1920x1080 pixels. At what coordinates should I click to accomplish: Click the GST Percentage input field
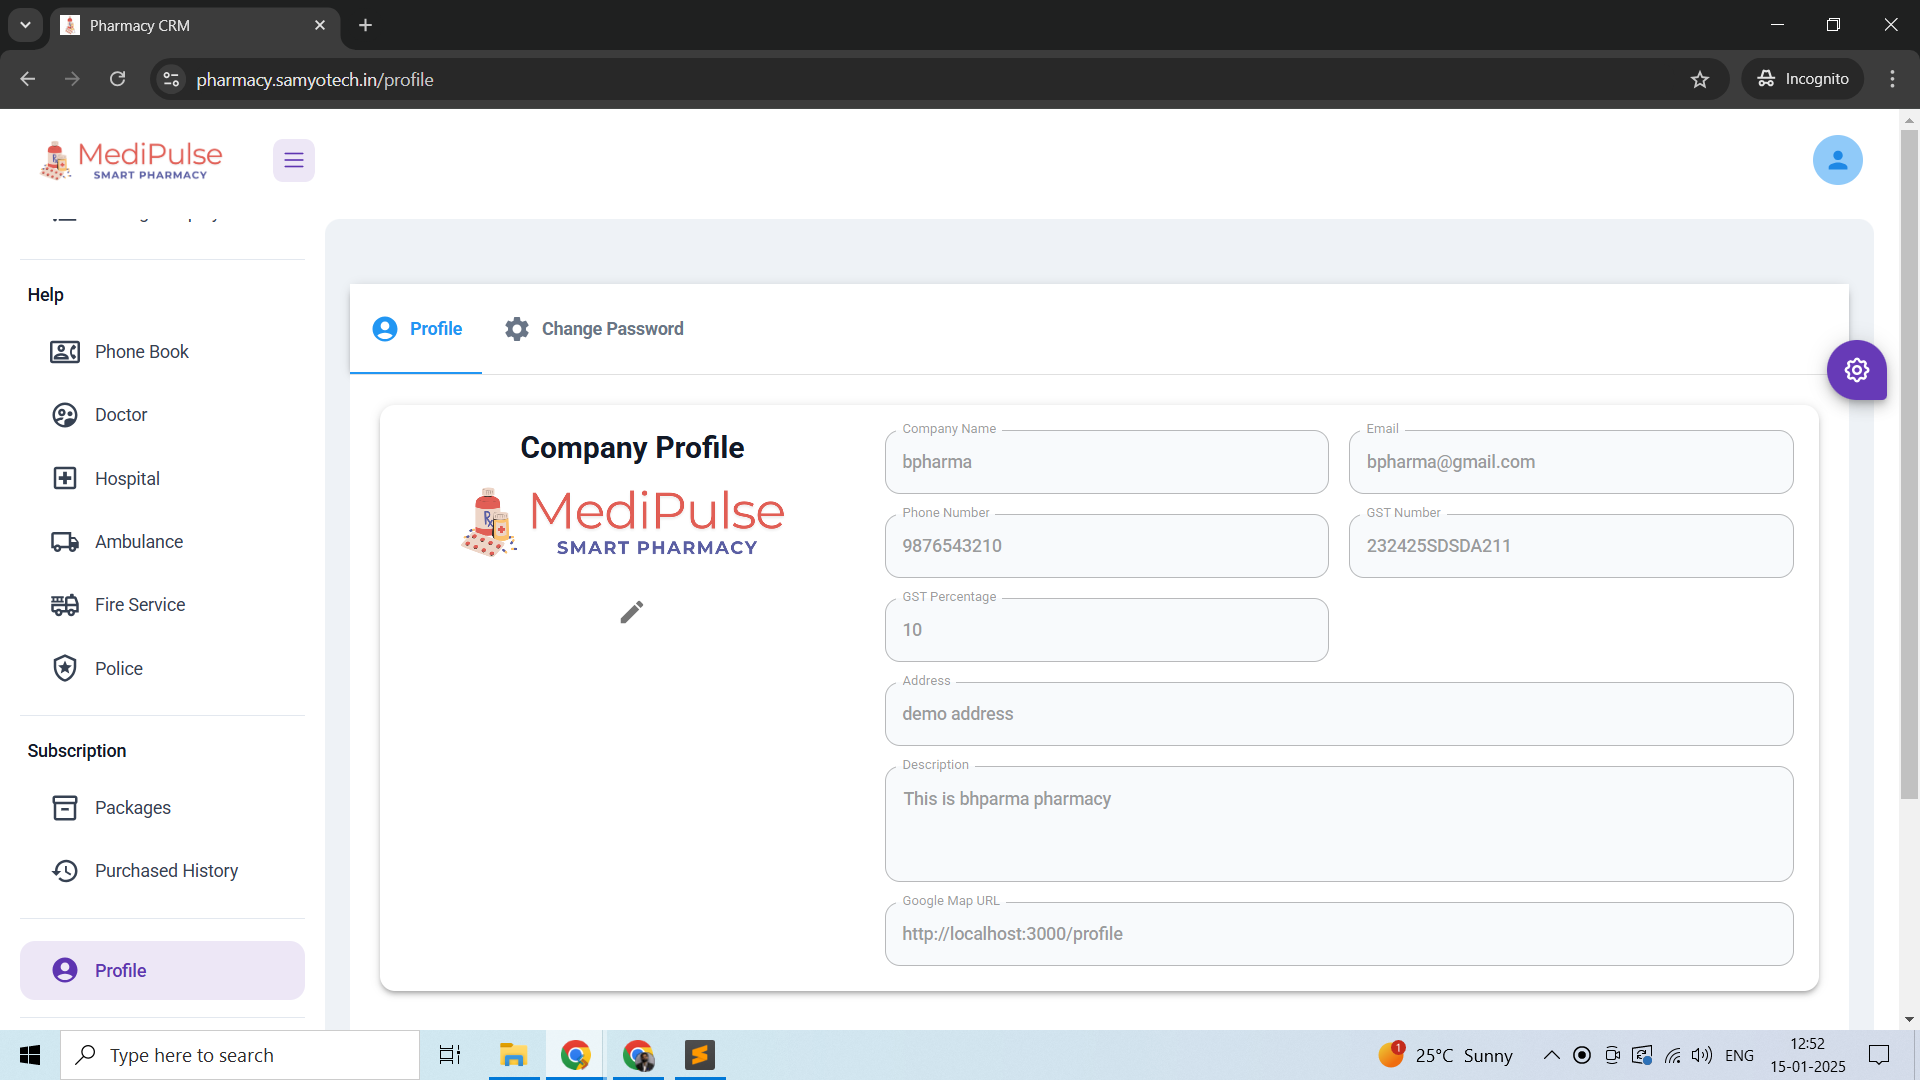coord(1106,630)
